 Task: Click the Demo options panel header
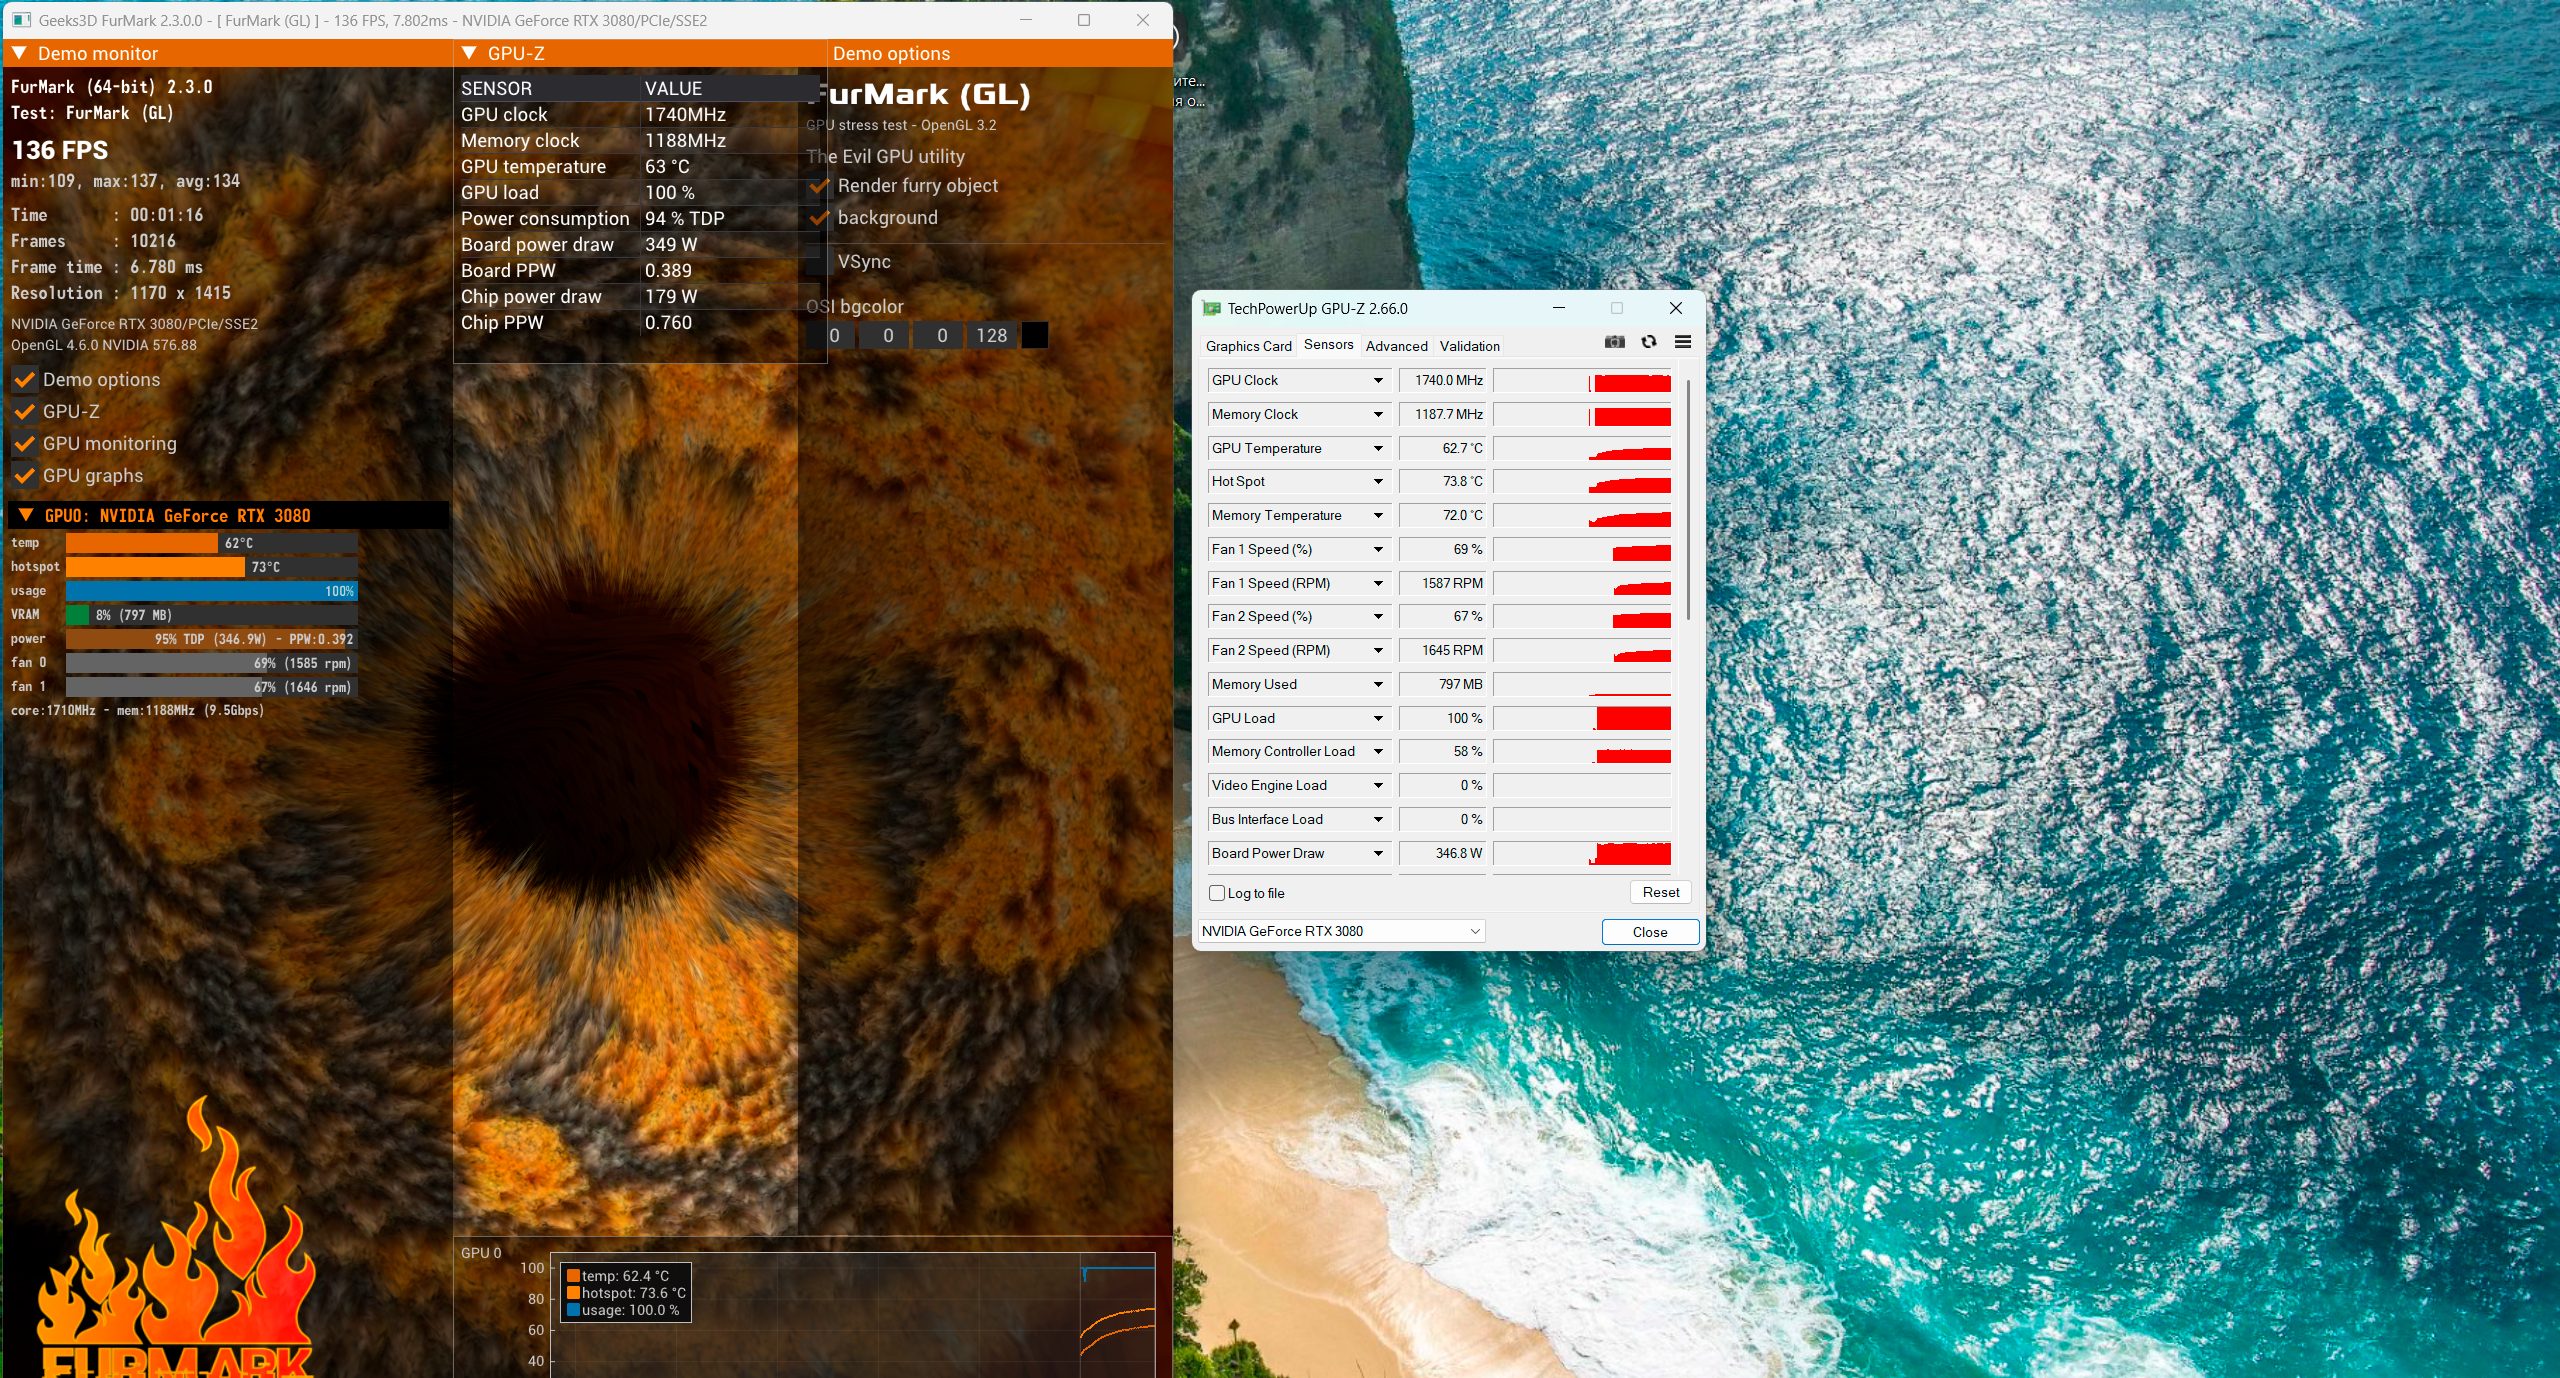(999, 53)
